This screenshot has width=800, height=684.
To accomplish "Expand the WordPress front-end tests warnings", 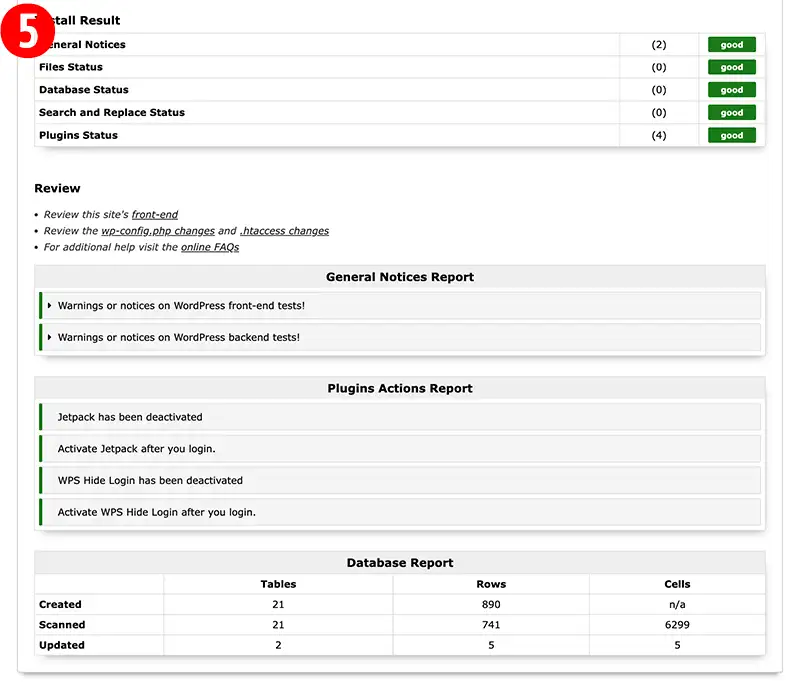I will pyautogui.click(x=400, y=306).
